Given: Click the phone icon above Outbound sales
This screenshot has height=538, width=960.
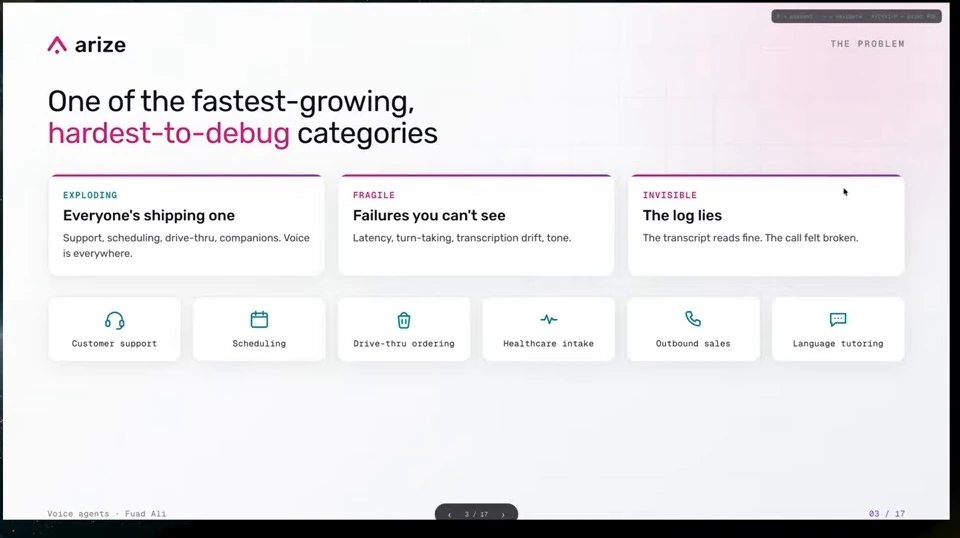Looking at the screenshot, I should (x=693, y=319).
